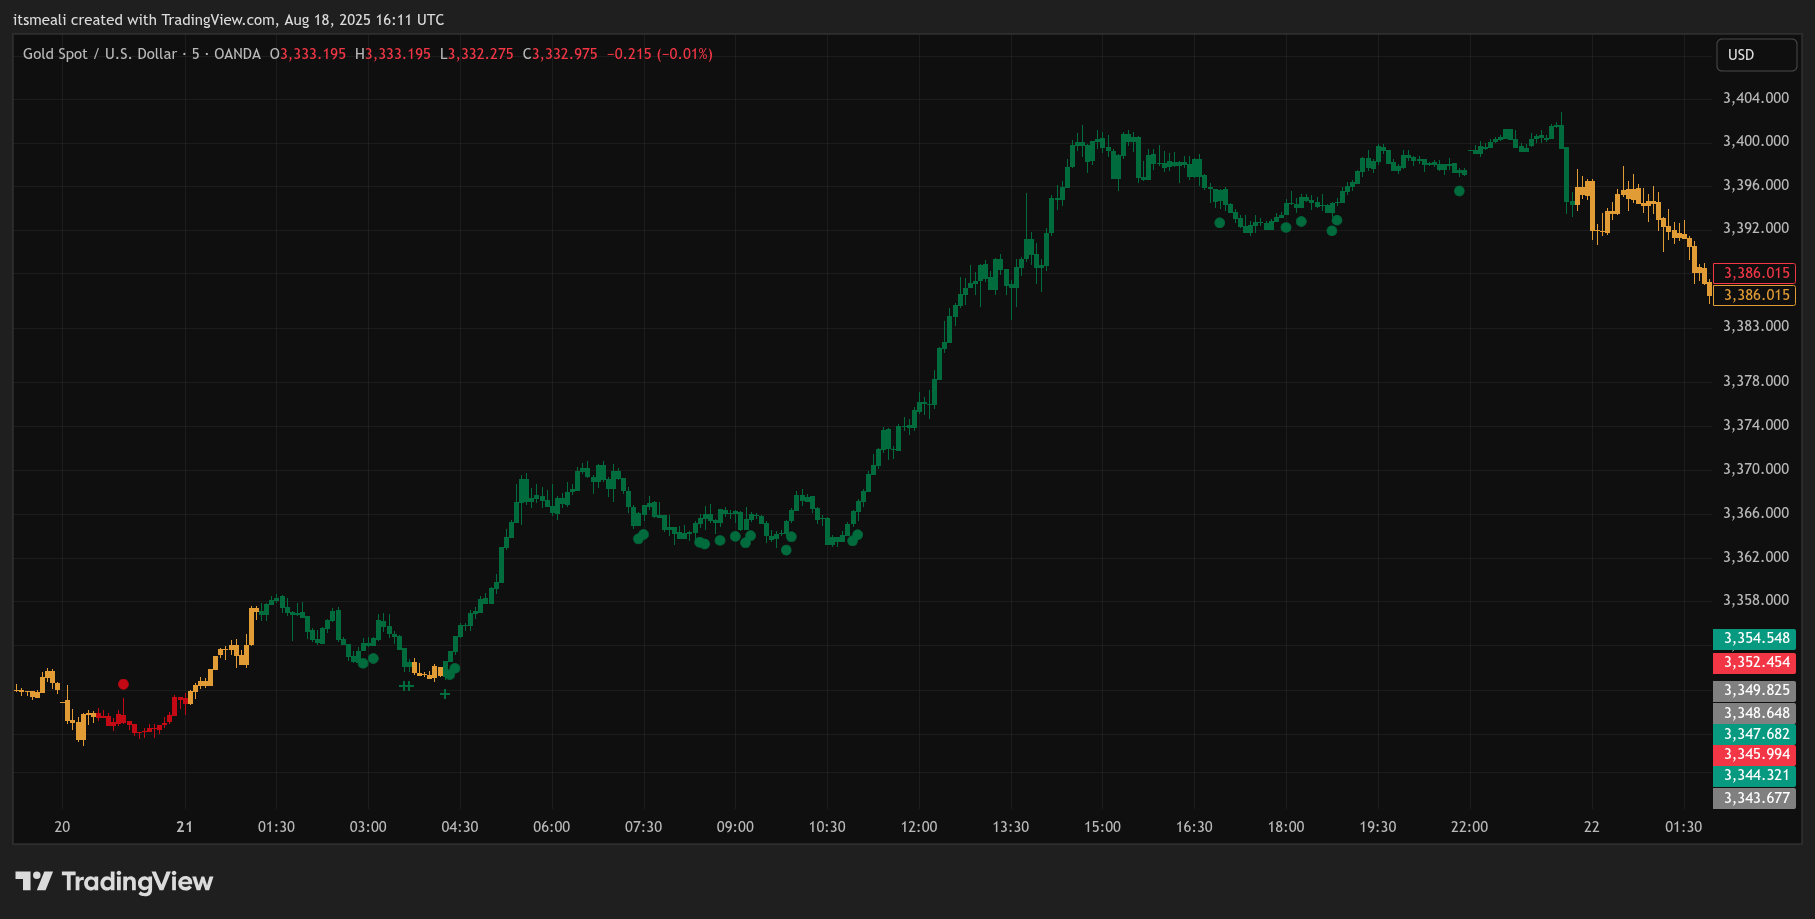Screen dimensions: 1815x919
Task: Click the single green plus marker below 04:30 candles
Action: click(445, 694)
